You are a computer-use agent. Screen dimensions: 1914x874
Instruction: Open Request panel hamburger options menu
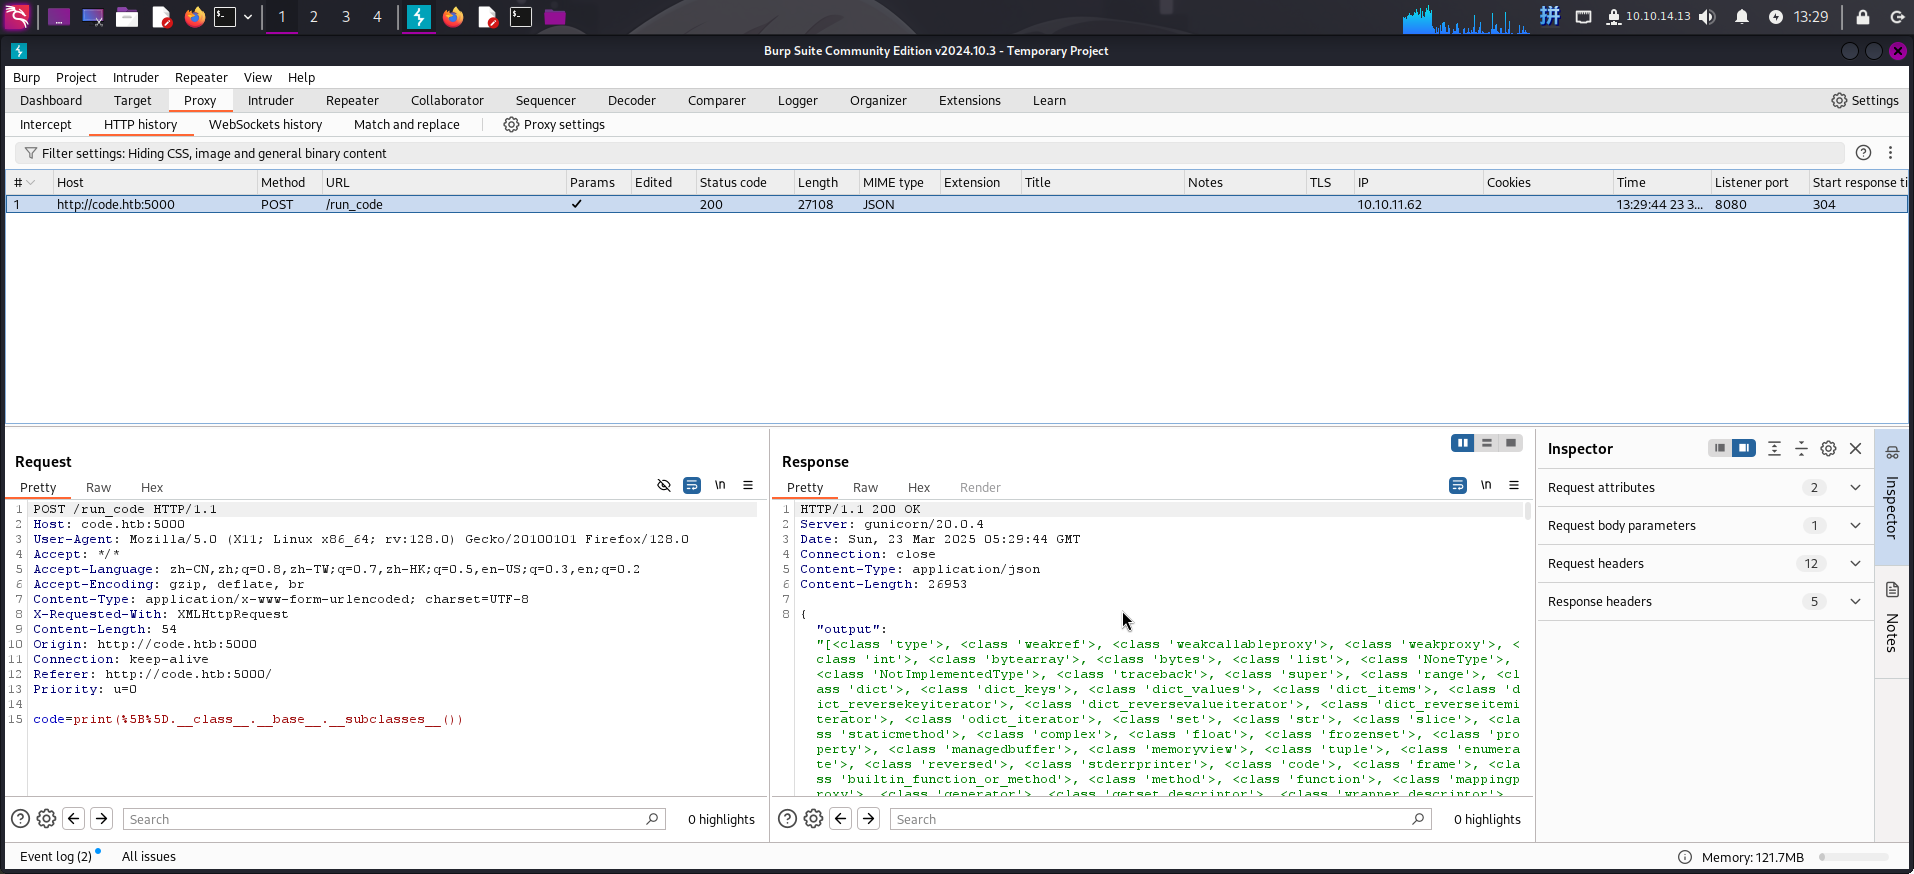tap(748, 485)
